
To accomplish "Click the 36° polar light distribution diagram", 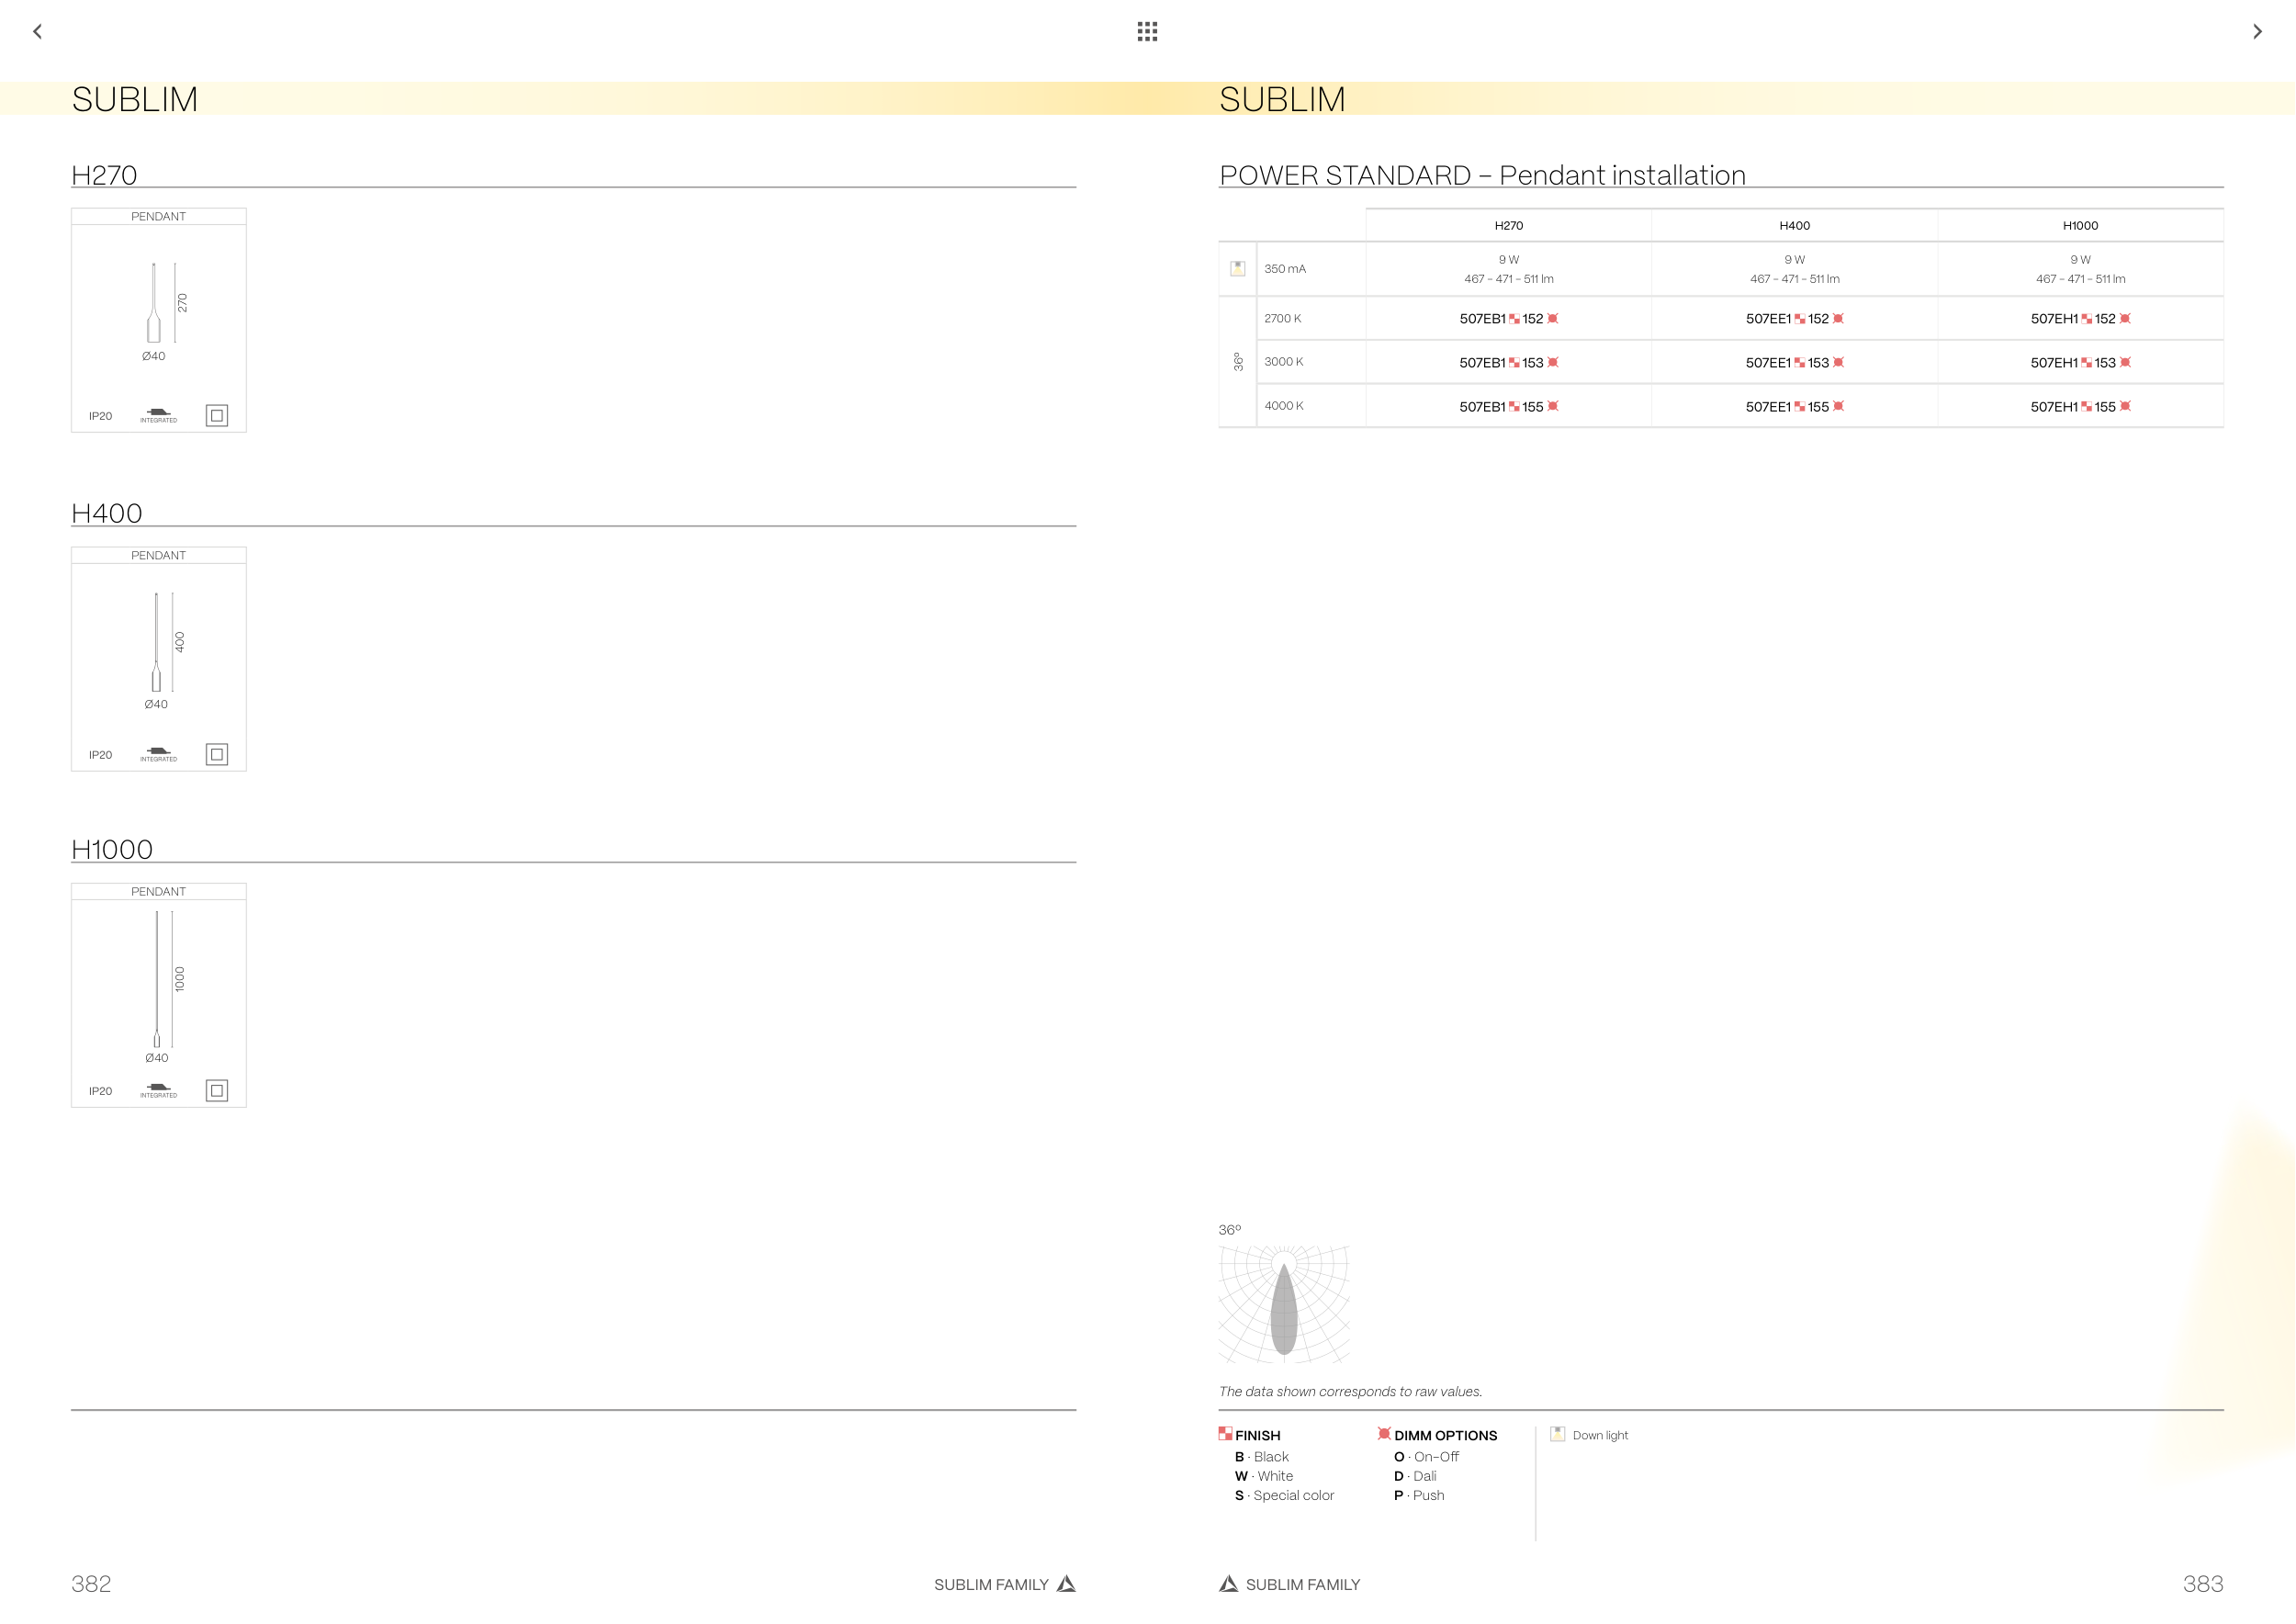I will [x=1284, y=1305].
